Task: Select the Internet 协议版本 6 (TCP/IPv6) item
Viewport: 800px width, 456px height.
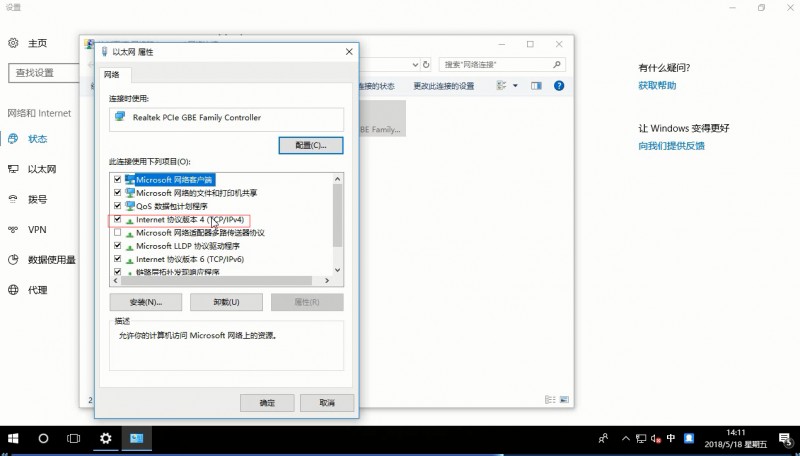Action: [x=190, y=259]
